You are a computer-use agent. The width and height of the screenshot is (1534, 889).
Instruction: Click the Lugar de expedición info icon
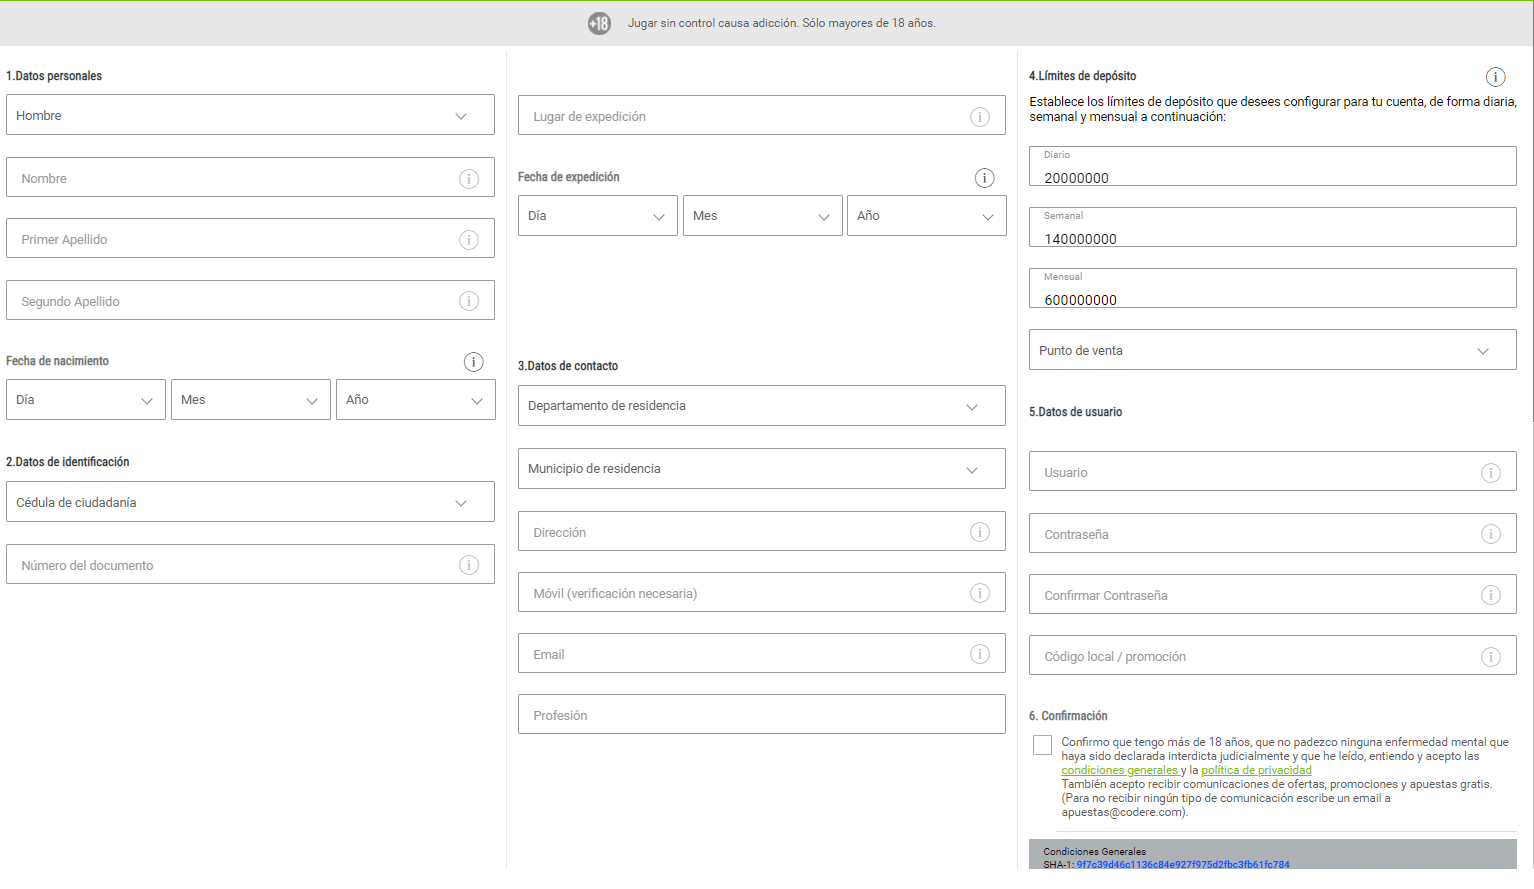click(980, 116)
